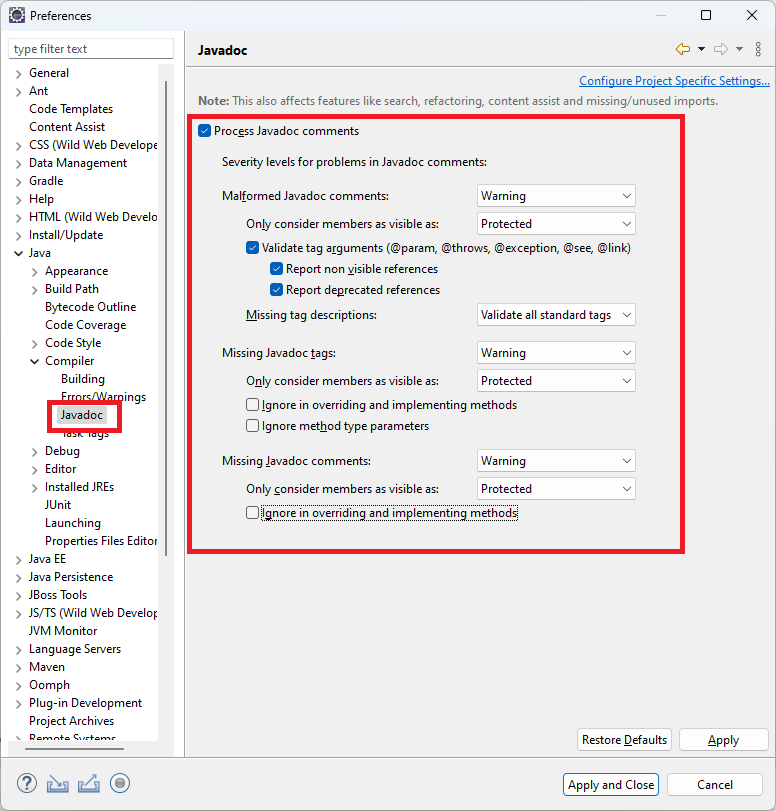The width and height of the screenshot is (776, 811).
Task: Expand the Maven tree node
Action: coord(17,667)
